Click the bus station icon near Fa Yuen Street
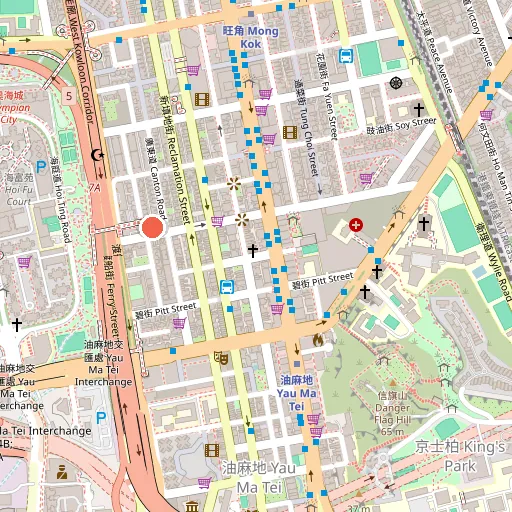The width and height of the screenshot is (512, 512). click(x=346, y=56)
